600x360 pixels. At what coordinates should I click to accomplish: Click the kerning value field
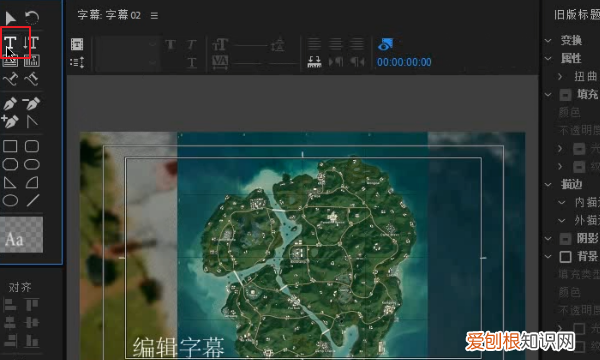250,63
